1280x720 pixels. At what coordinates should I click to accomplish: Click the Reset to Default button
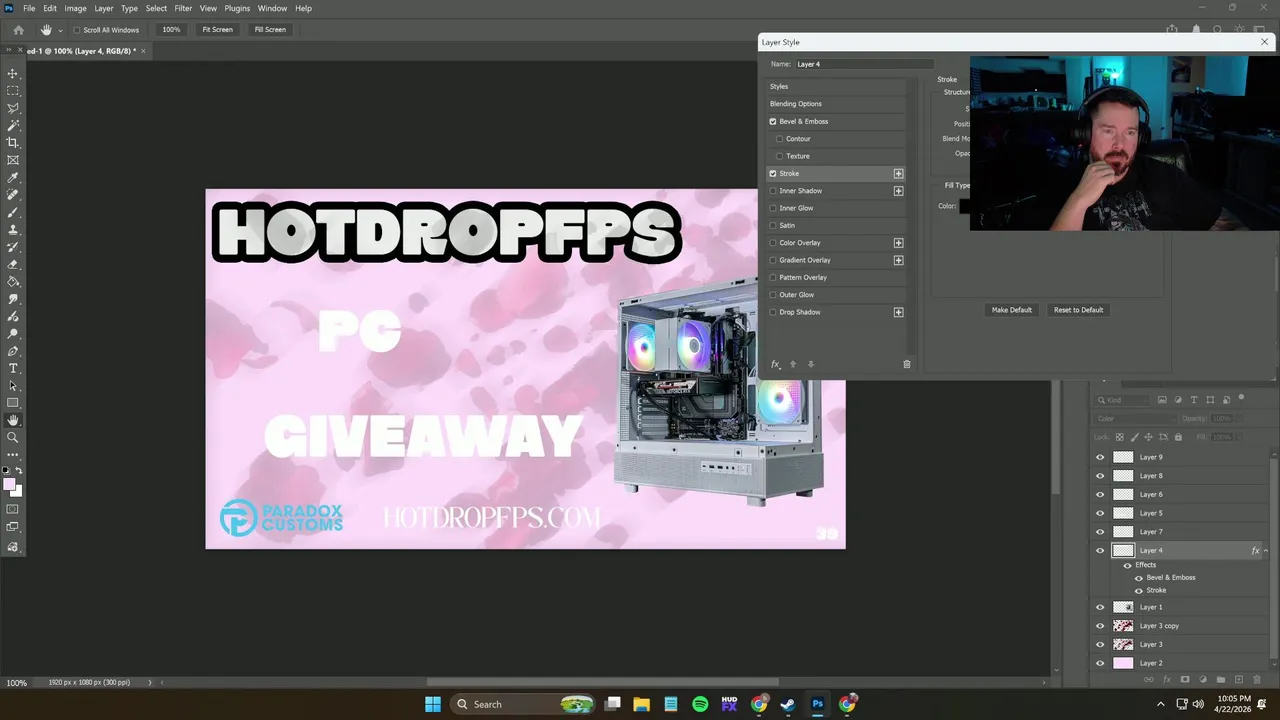1078,310
